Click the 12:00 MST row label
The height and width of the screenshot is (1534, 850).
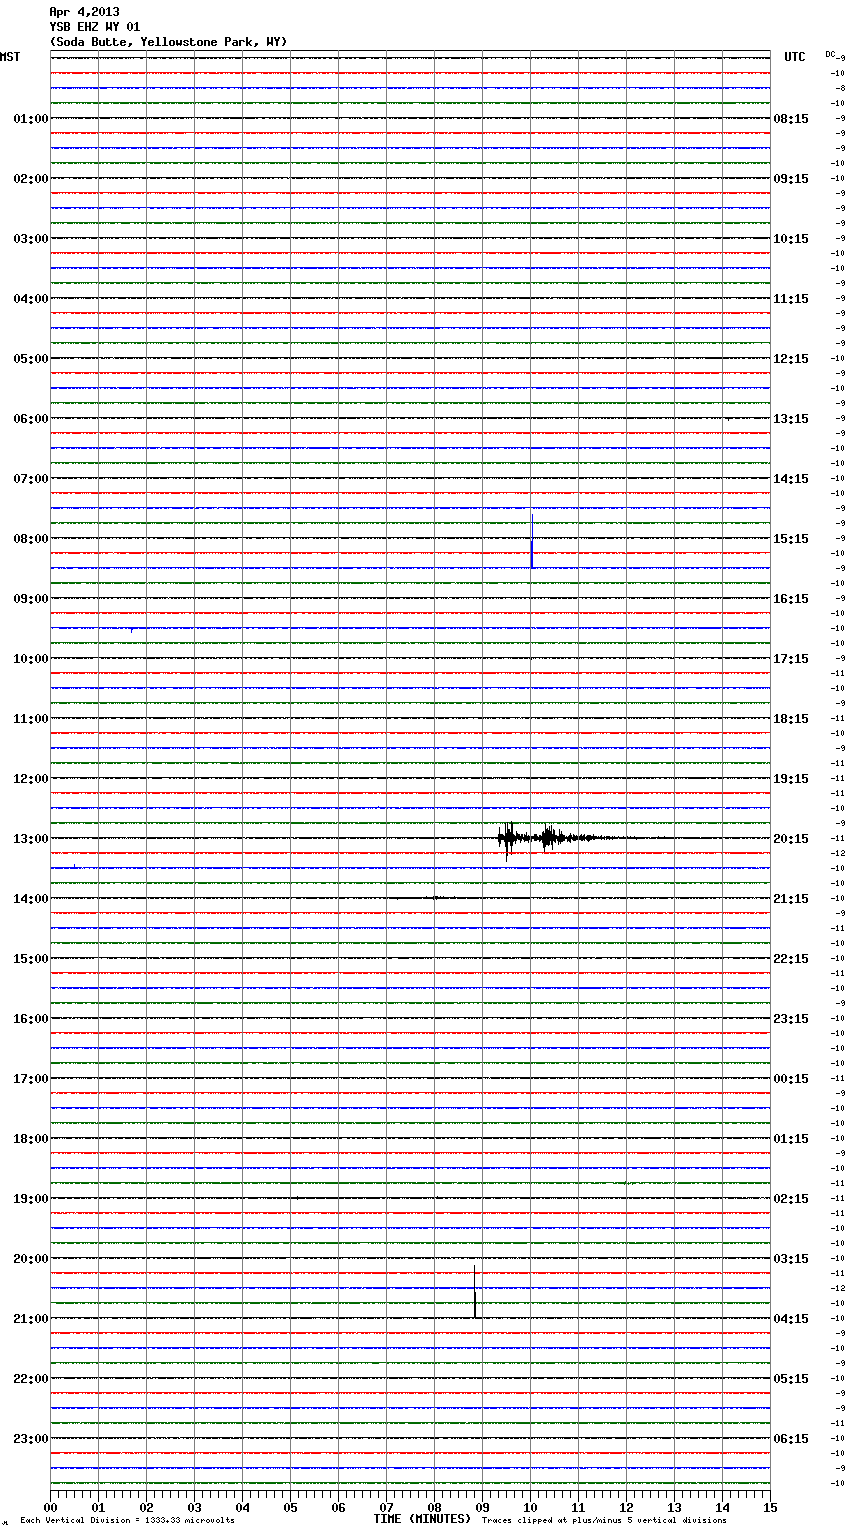pos(30,779)
